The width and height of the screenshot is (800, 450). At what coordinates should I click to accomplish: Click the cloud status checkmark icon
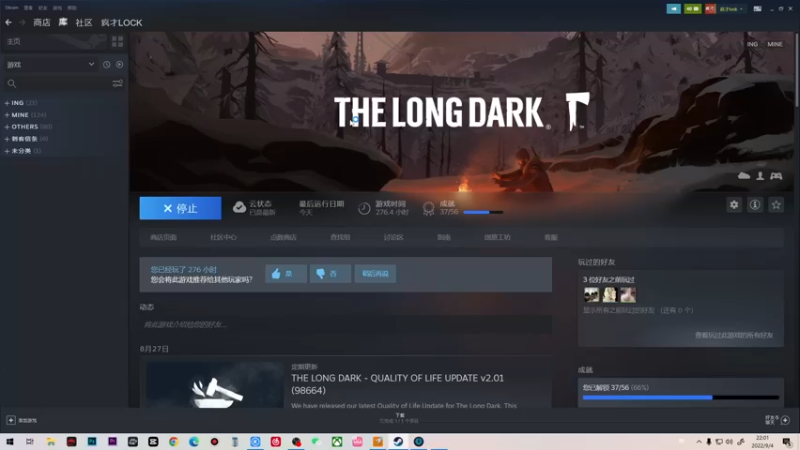pos(239,208)
